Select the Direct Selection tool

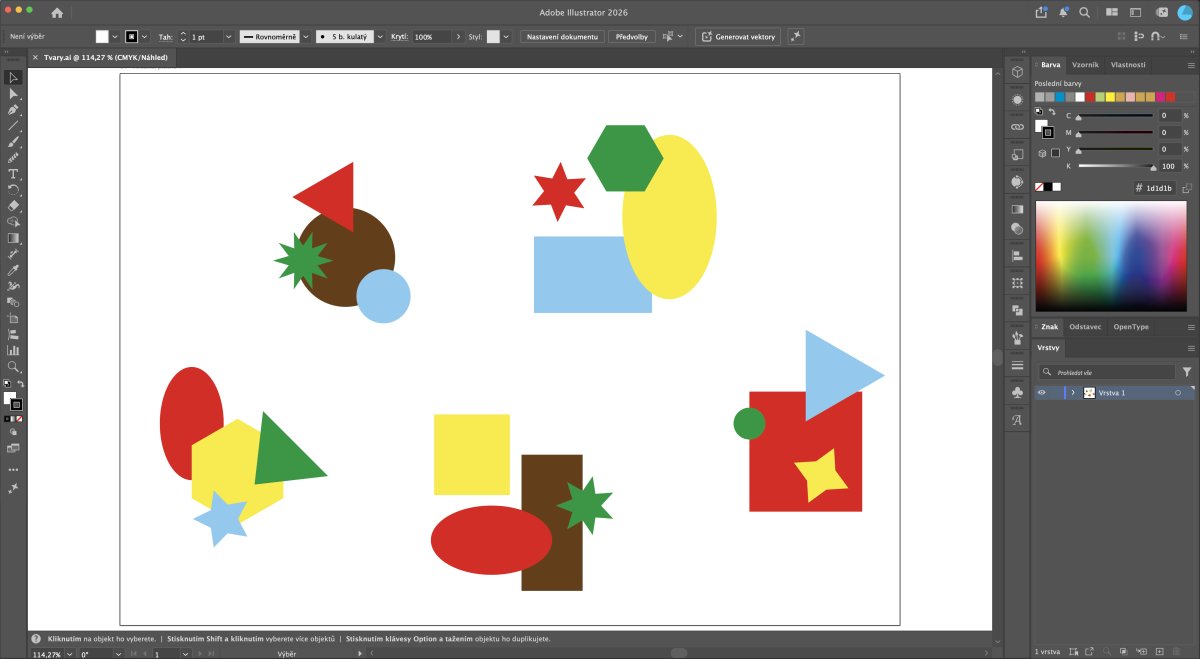pyautogui.click(x=14, y=93)
